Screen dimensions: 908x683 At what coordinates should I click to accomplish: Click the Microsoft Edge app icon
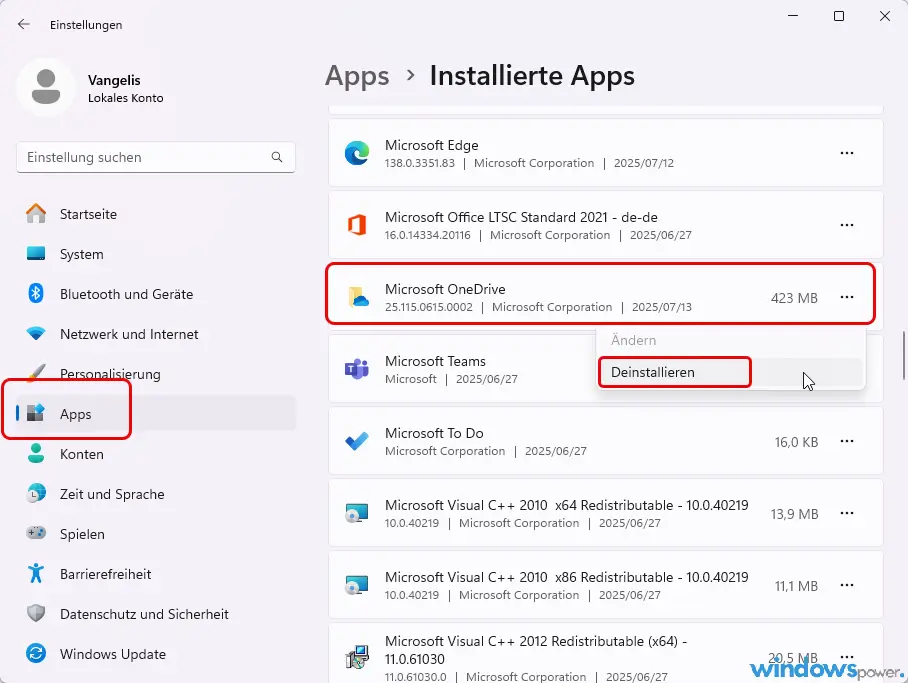pyautogui.click(x=357, y=153)
